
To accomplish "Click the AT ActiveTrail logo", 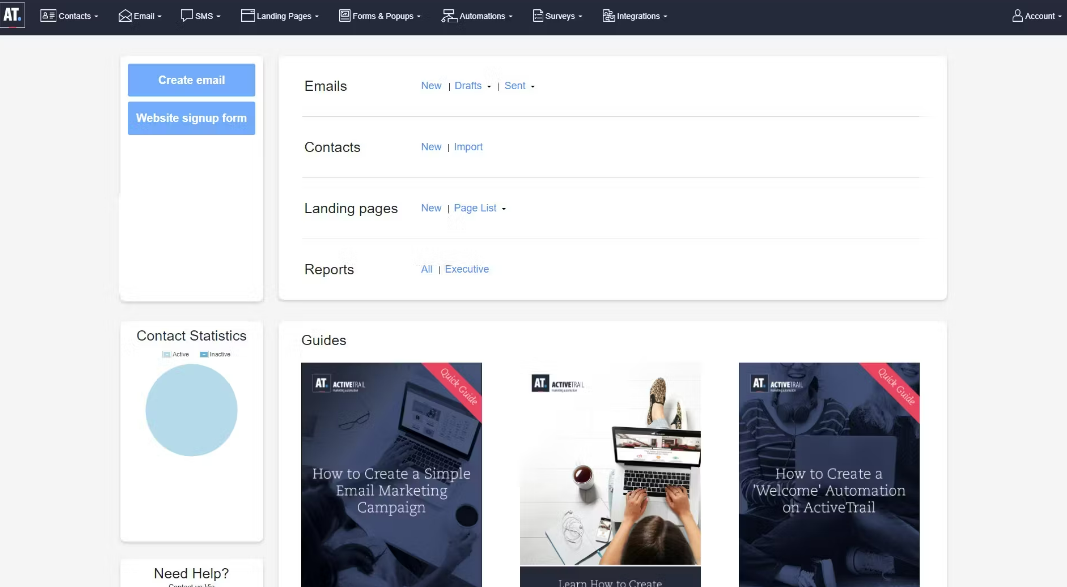I will click(x=12, y=15).
